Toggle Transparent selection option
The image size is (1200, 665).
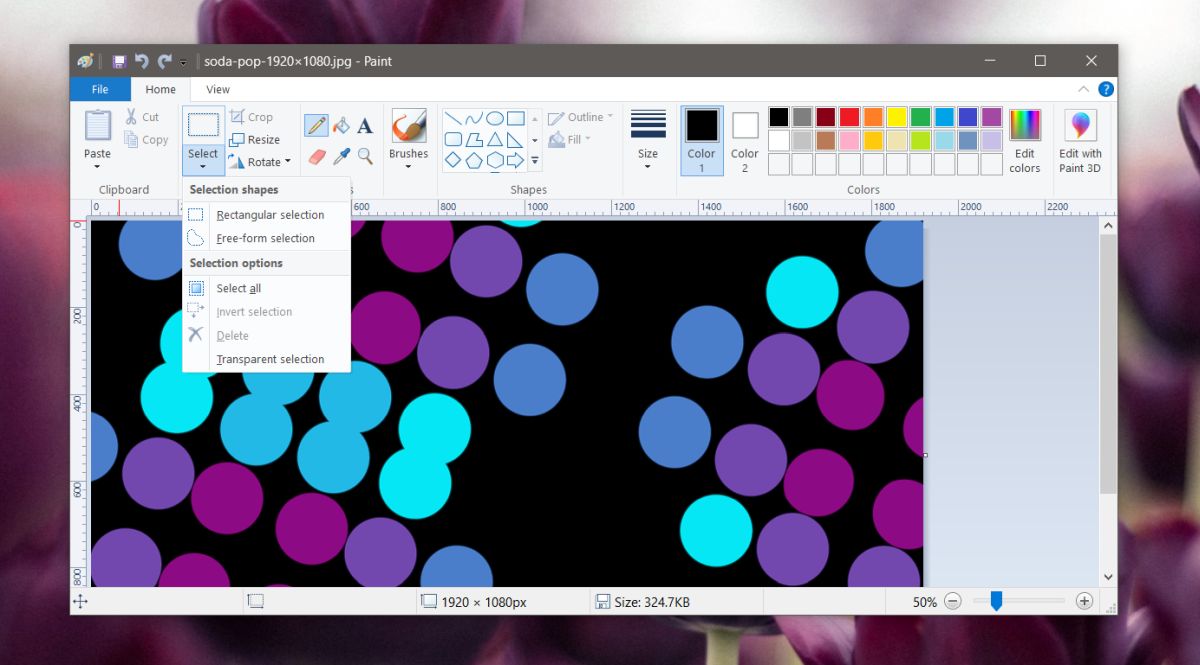[x=270, y=359]
